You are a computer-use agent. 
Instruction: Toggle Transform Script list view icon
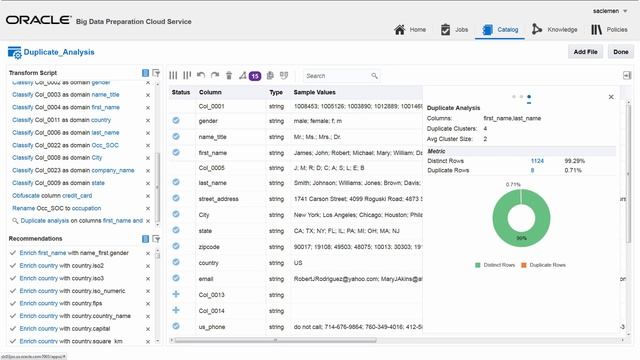click(145, 73)
